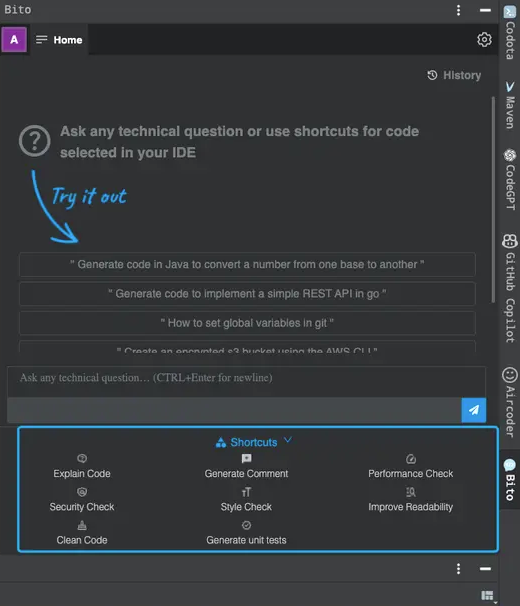Image resolution: width=520 pixels, height=606 pixels.
Task: Hide the Bito panel with the minimize dash
Action: 485,10
